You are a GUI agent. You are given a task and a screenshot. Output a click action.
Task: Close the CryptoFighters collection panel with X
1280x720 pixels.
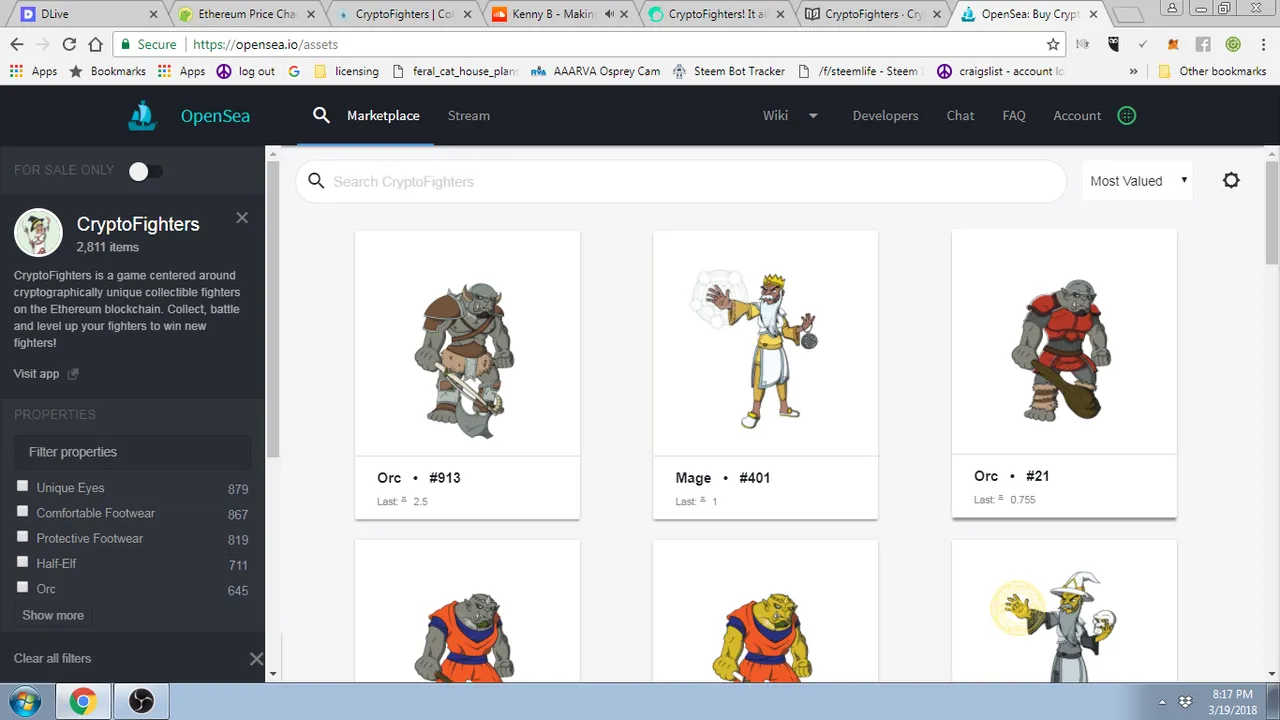coord(242,218)
